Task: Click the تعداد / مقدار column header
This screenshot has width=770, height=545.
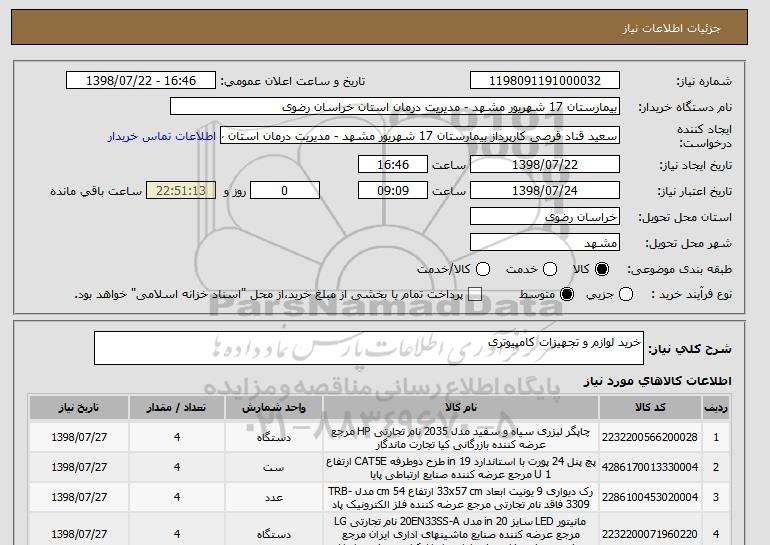Action: tap(177, 408)
